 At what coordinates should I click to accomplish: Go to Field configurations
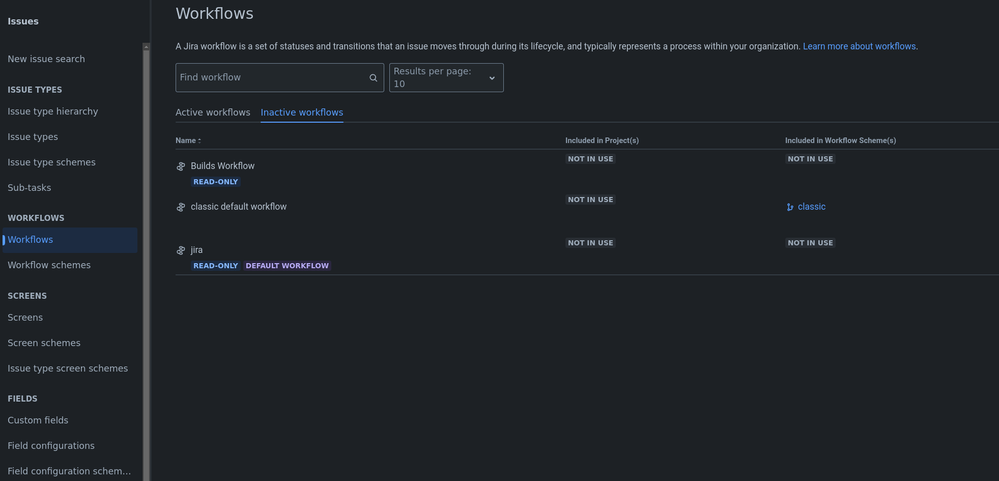point(51,446)
